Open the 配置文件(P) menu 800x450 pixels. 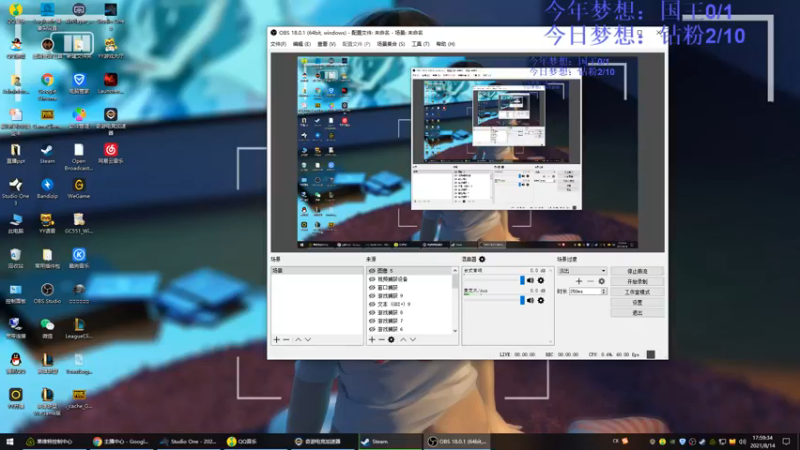tap(356, 44)
